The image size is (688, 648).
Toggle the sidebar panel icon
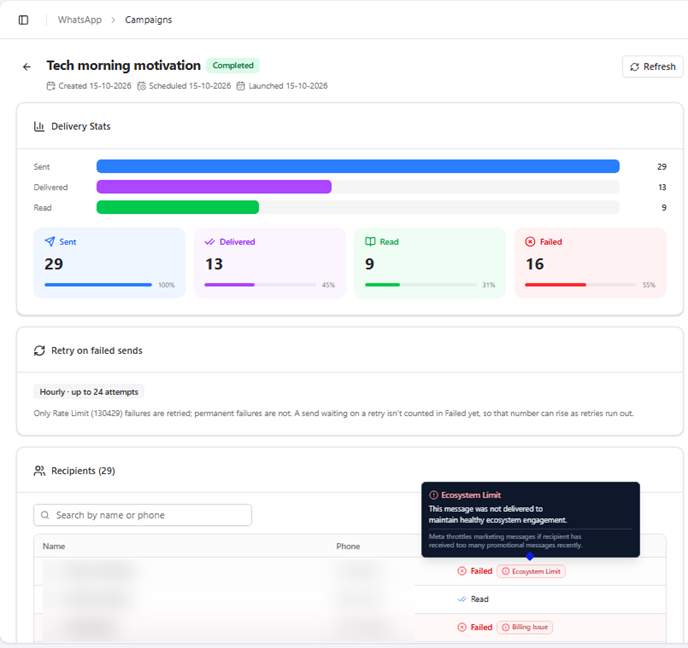pos(23,20)
